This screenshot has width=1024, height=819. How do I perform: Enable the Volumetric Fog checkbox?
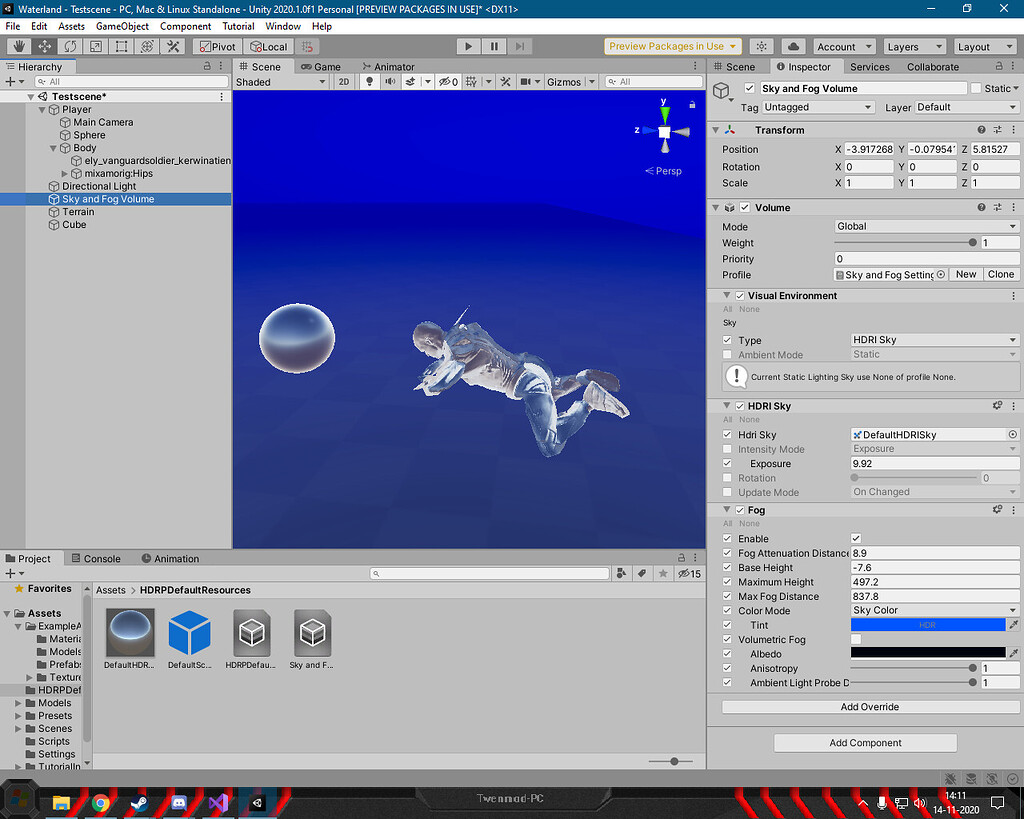[857, 639]
